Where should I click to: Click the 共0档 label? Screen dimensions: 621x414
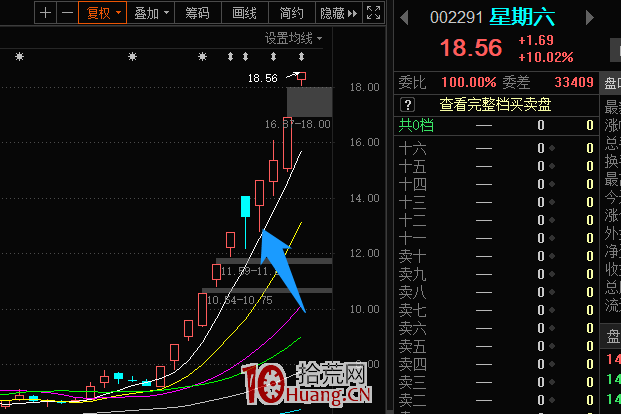click(416, 125)
